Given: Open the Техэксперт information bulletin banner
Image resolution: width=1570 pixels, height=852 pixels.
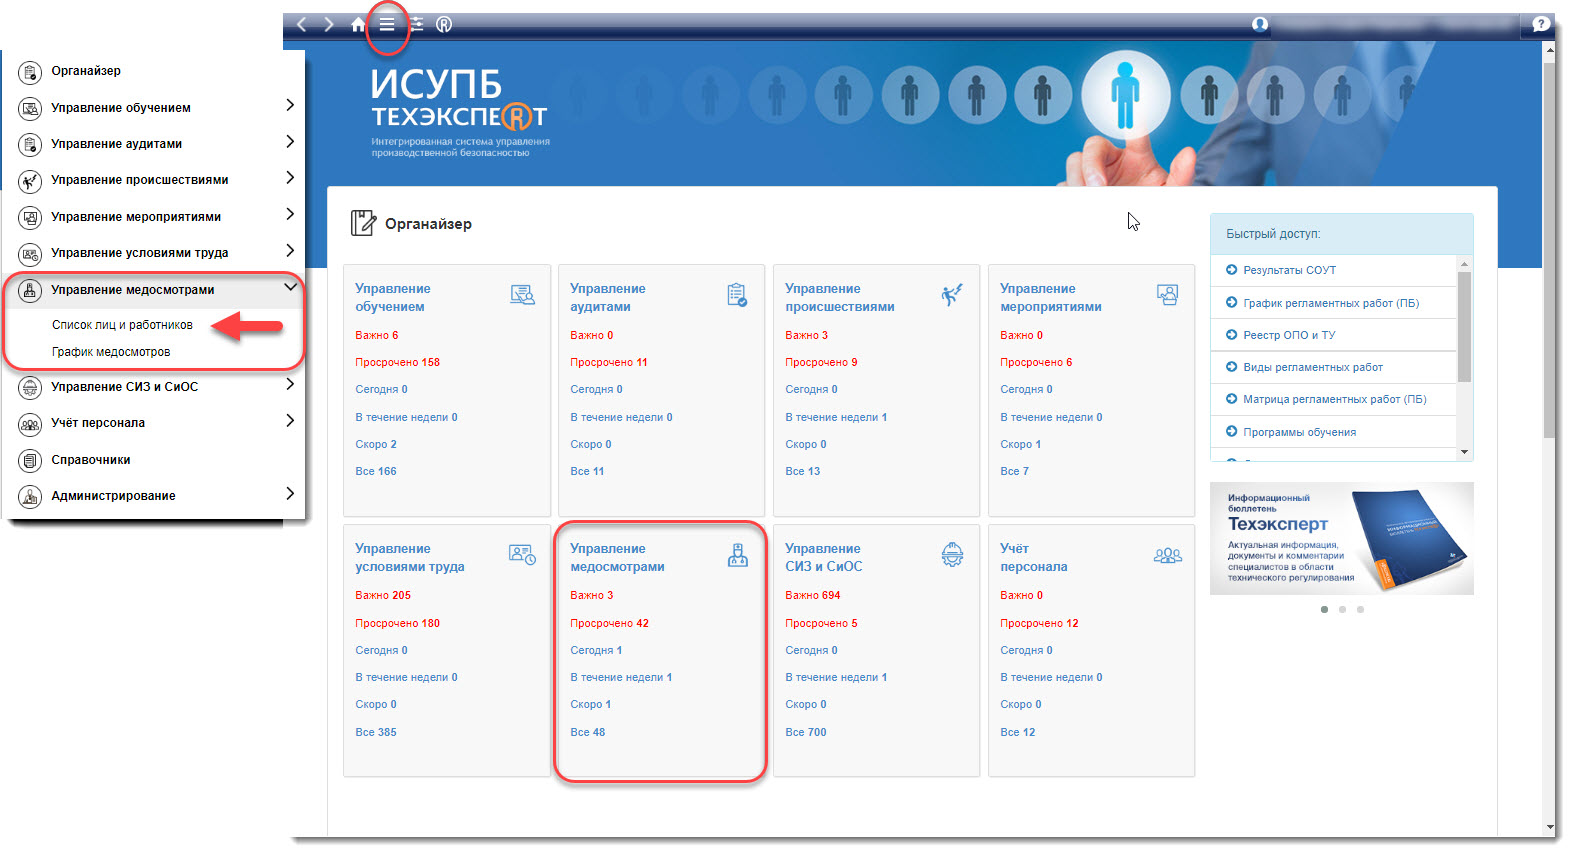Looking at the screenshot, I should tap(1342, 539).
